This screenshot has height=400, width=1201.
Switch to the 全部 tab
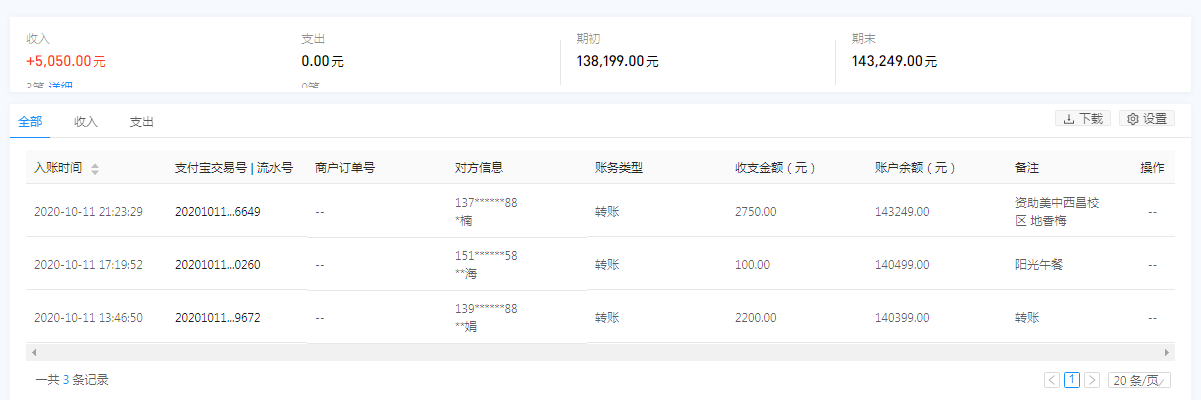pyautogui.click(x=30, y=122)
